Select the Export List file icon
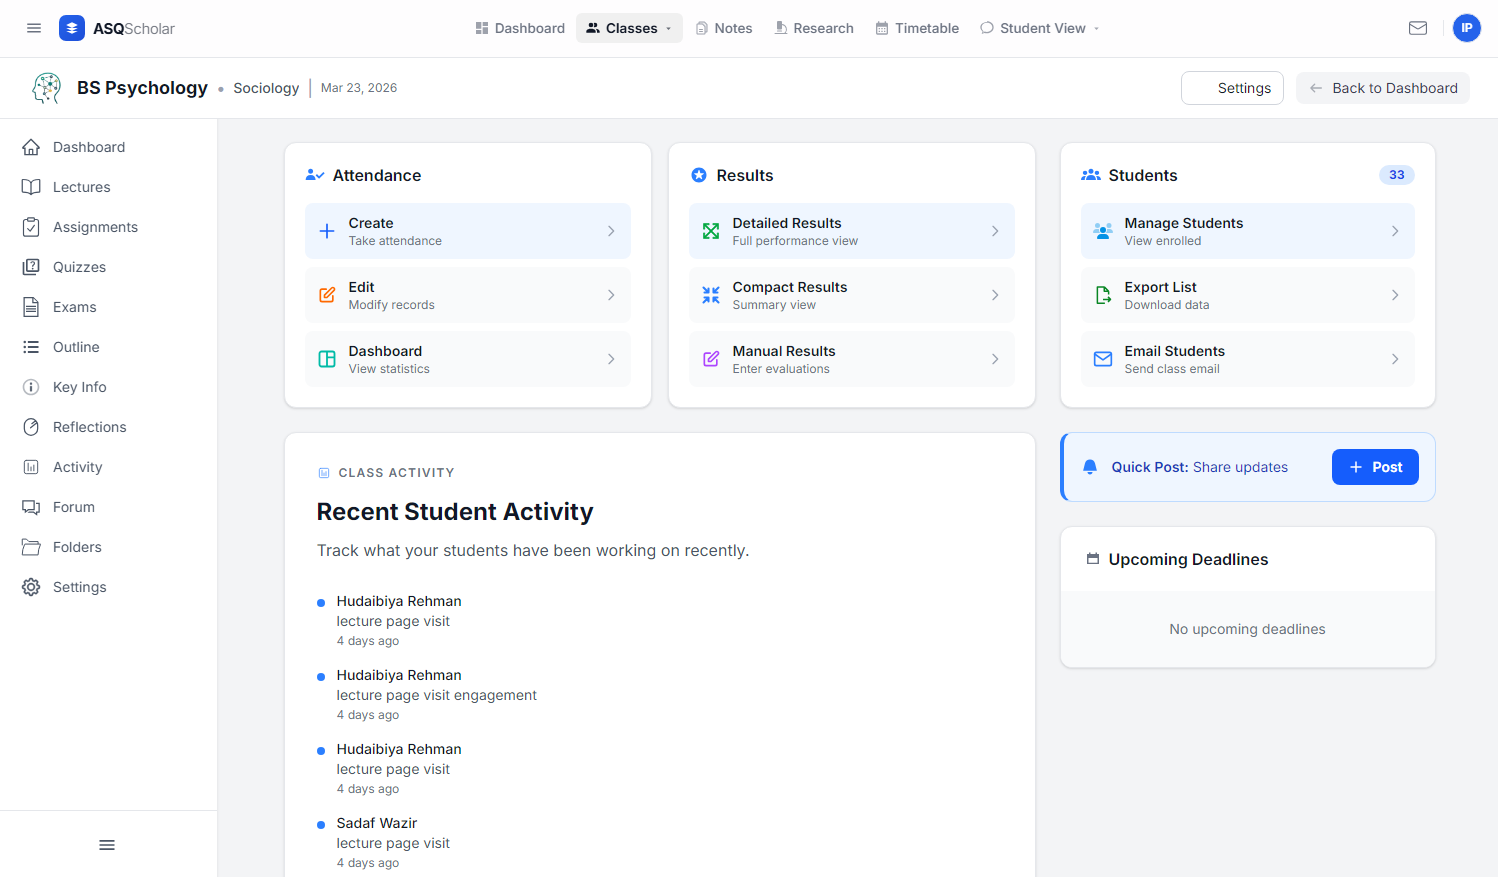This screenshot has width=1498, height=877. pos(1103,294)
